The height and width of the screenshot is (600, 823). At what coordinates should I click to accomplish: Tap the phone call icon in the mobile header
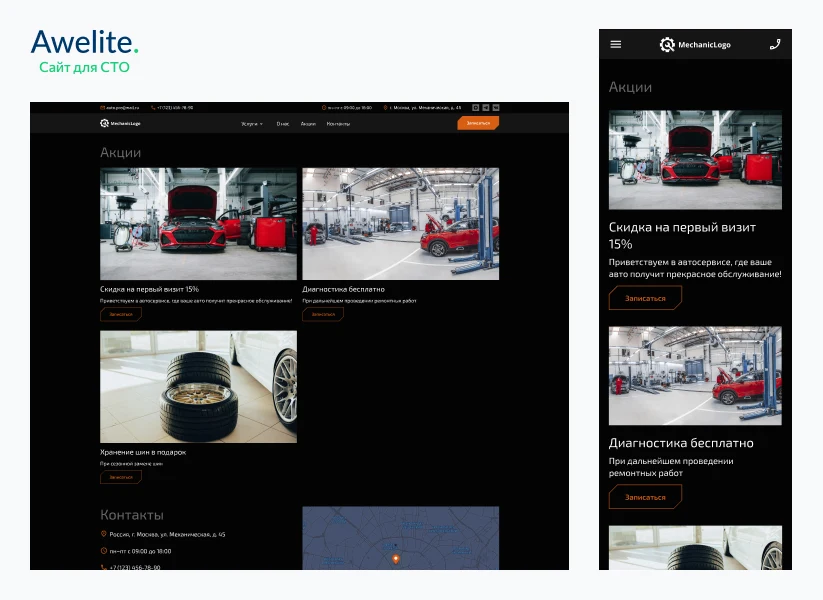775,45
